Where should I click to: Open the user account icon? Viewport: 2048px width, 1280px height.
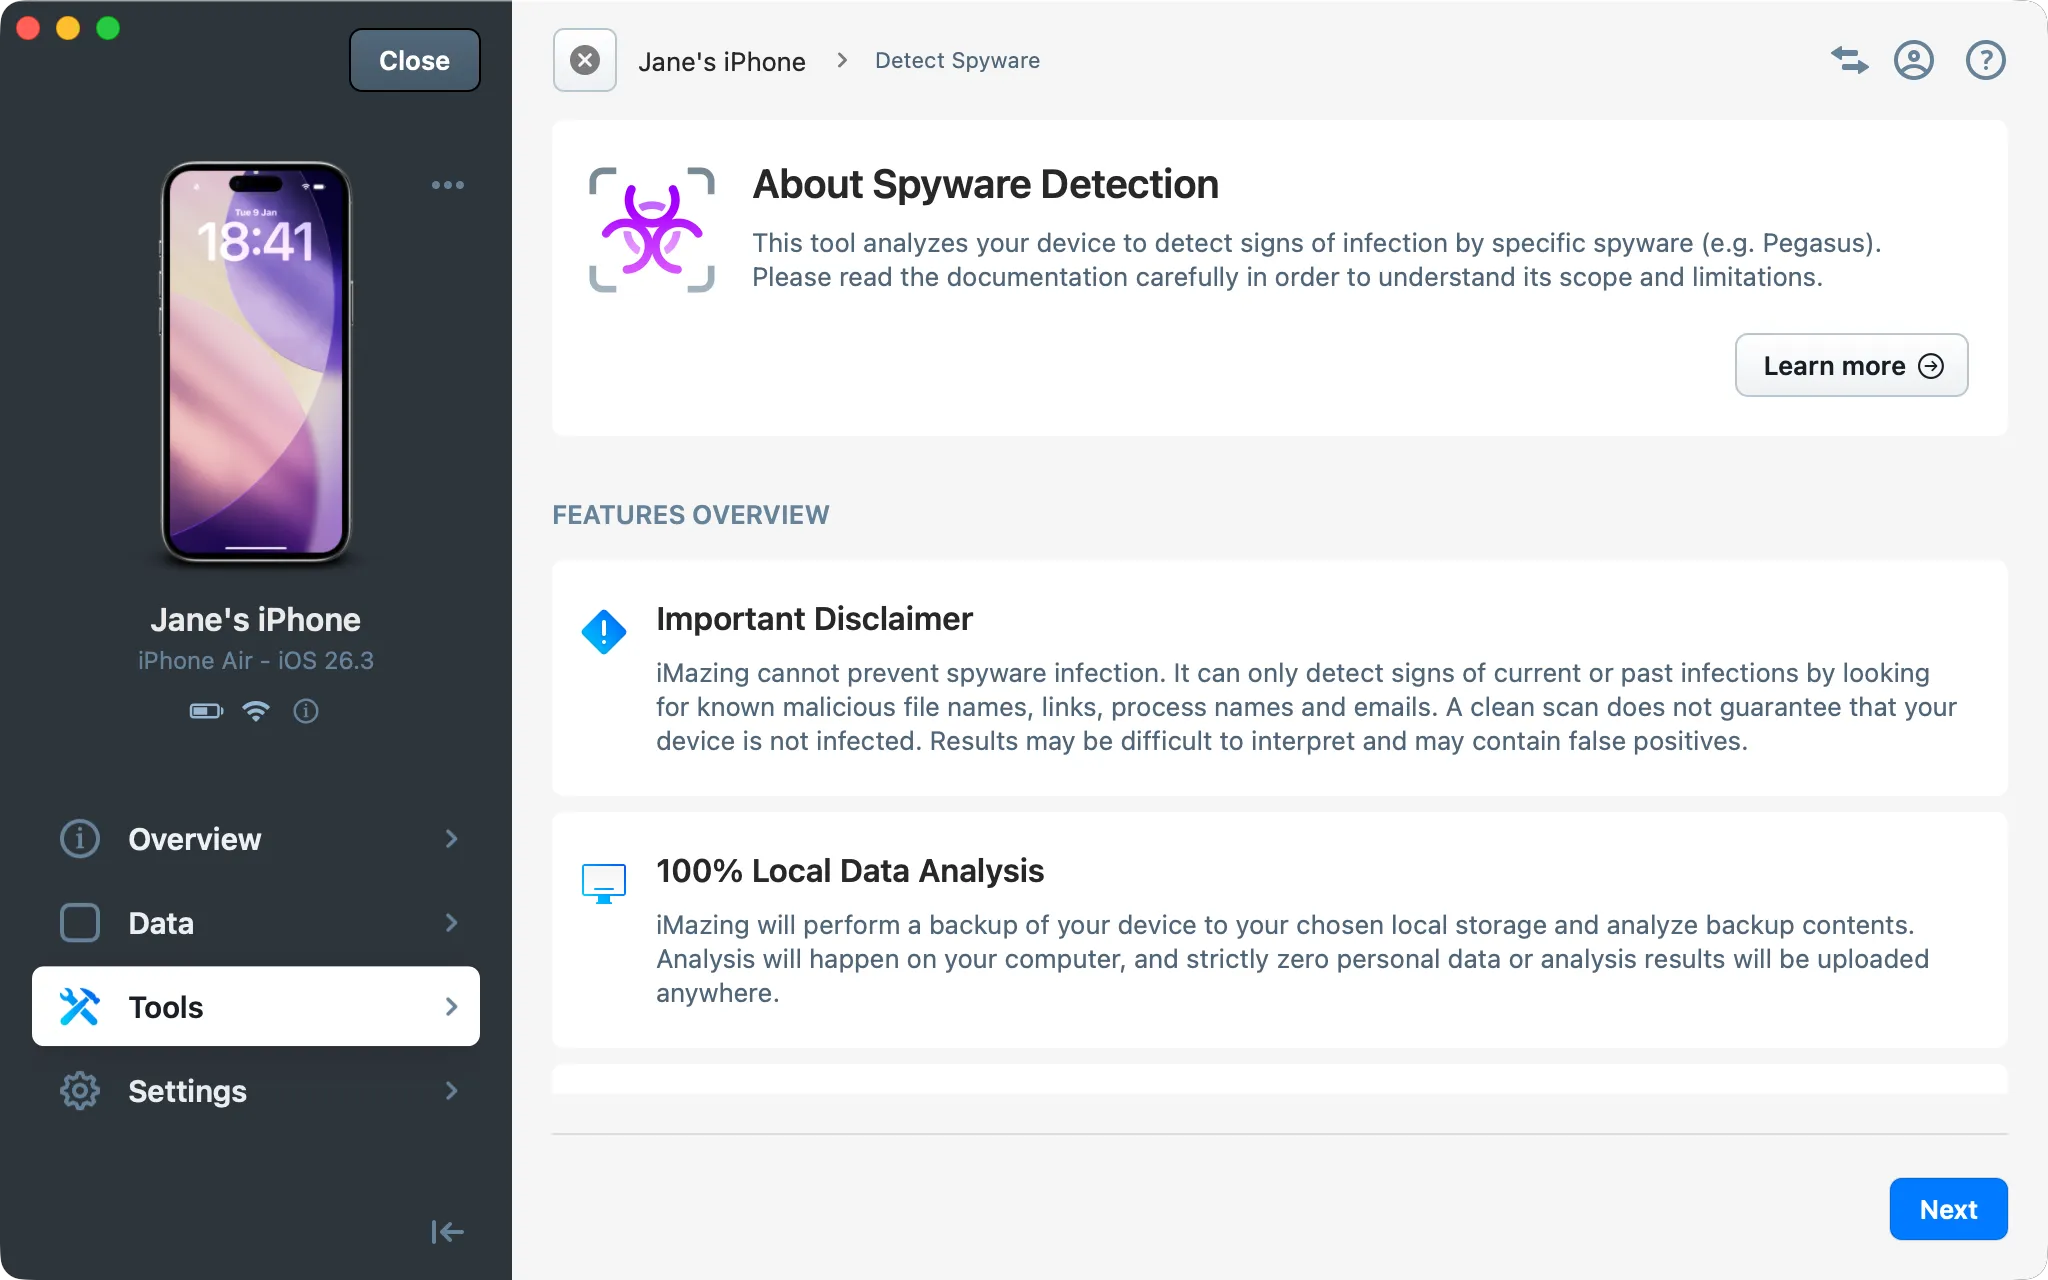point(1913,60)
